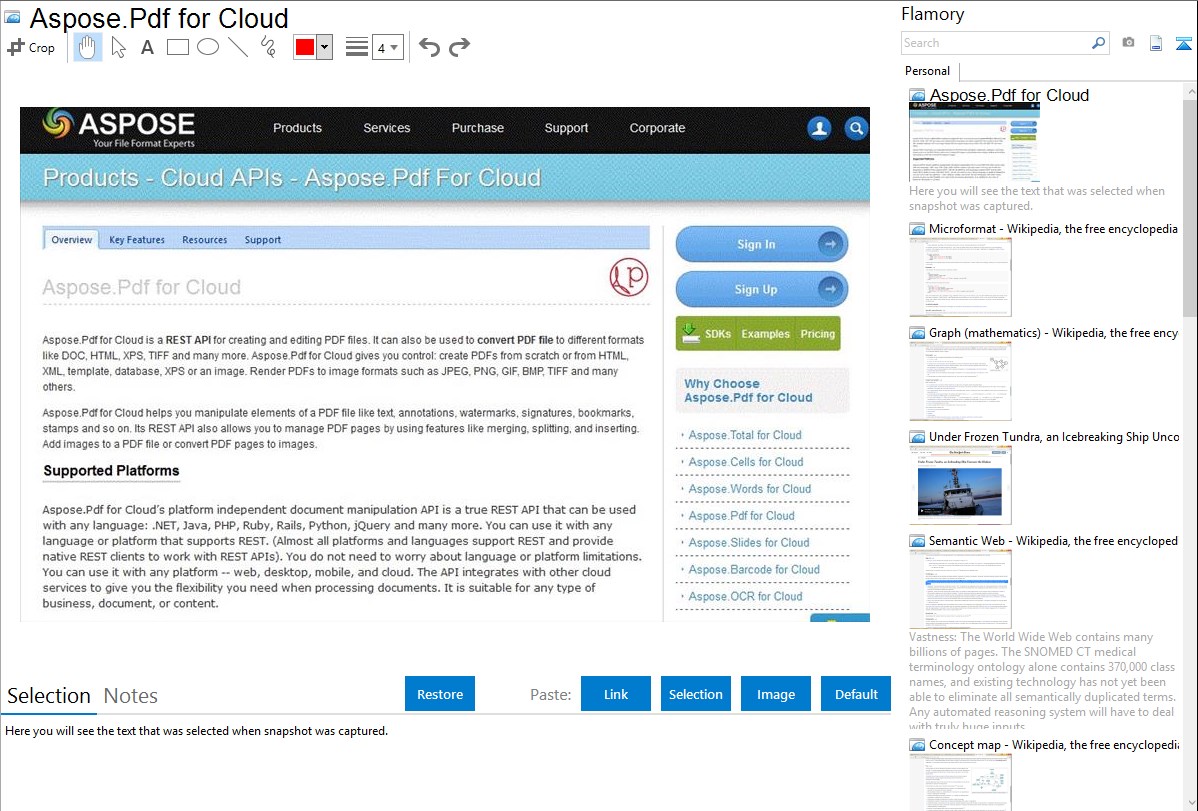Open the Support menu in the black navbar
The image size is (1198, 811).
(x=566, y=128)
